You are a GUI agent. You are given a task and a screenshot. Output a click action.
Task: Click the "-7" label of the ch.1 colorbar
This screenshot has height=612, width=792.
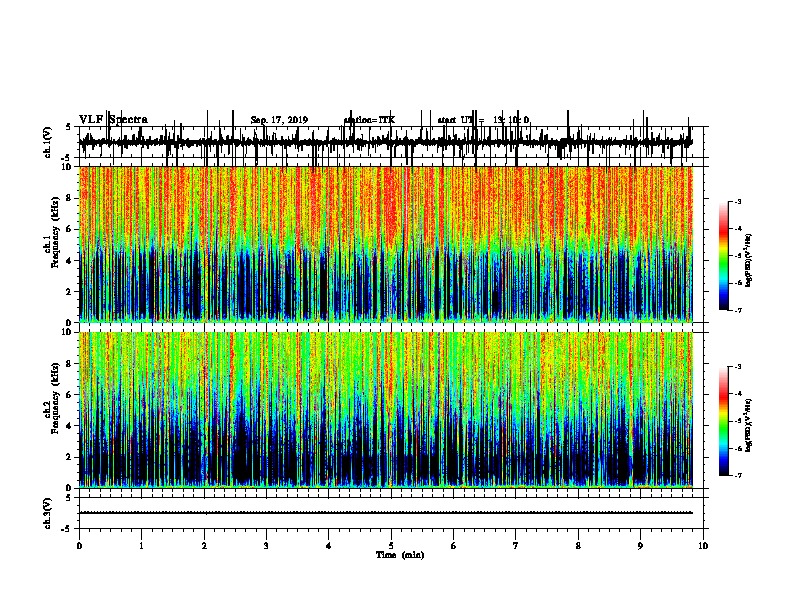(x=738, y=310)
